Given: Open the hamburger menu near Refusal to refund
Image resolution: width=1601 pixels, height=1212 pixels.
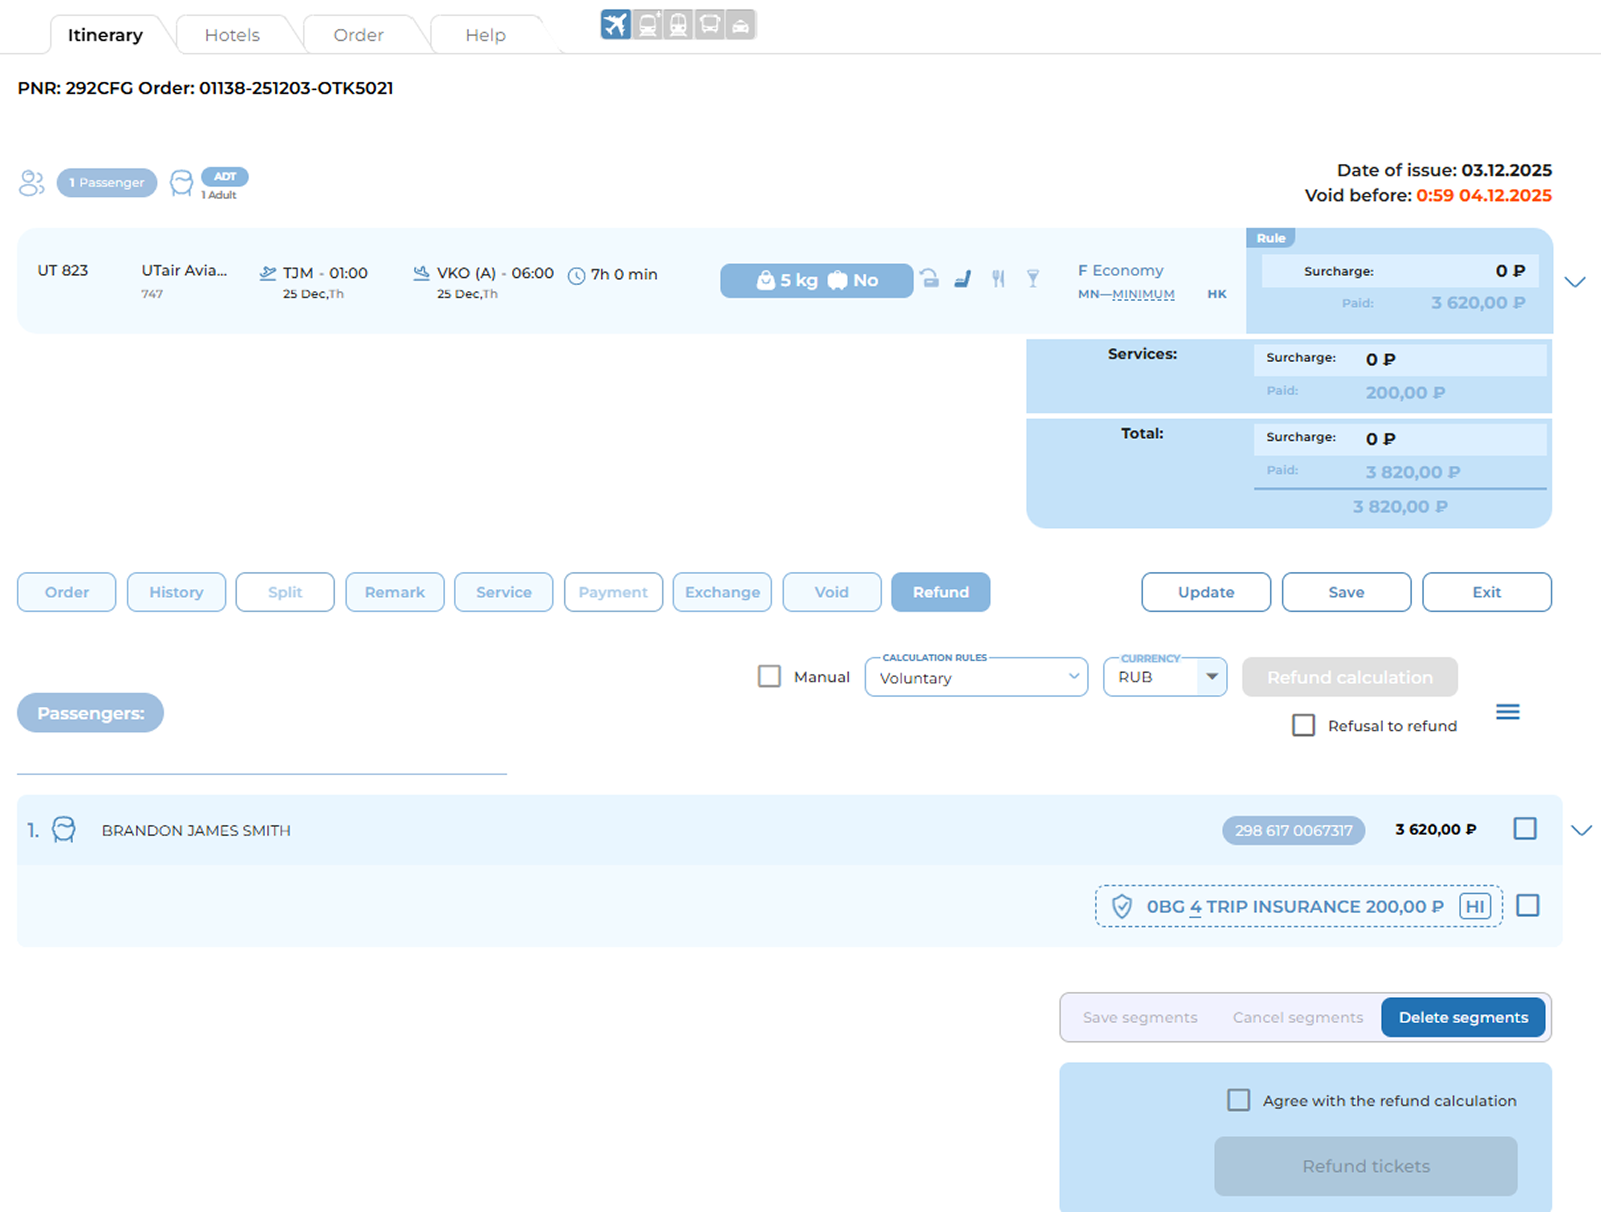Looking at the screenshot, I should coord(1507,712).
